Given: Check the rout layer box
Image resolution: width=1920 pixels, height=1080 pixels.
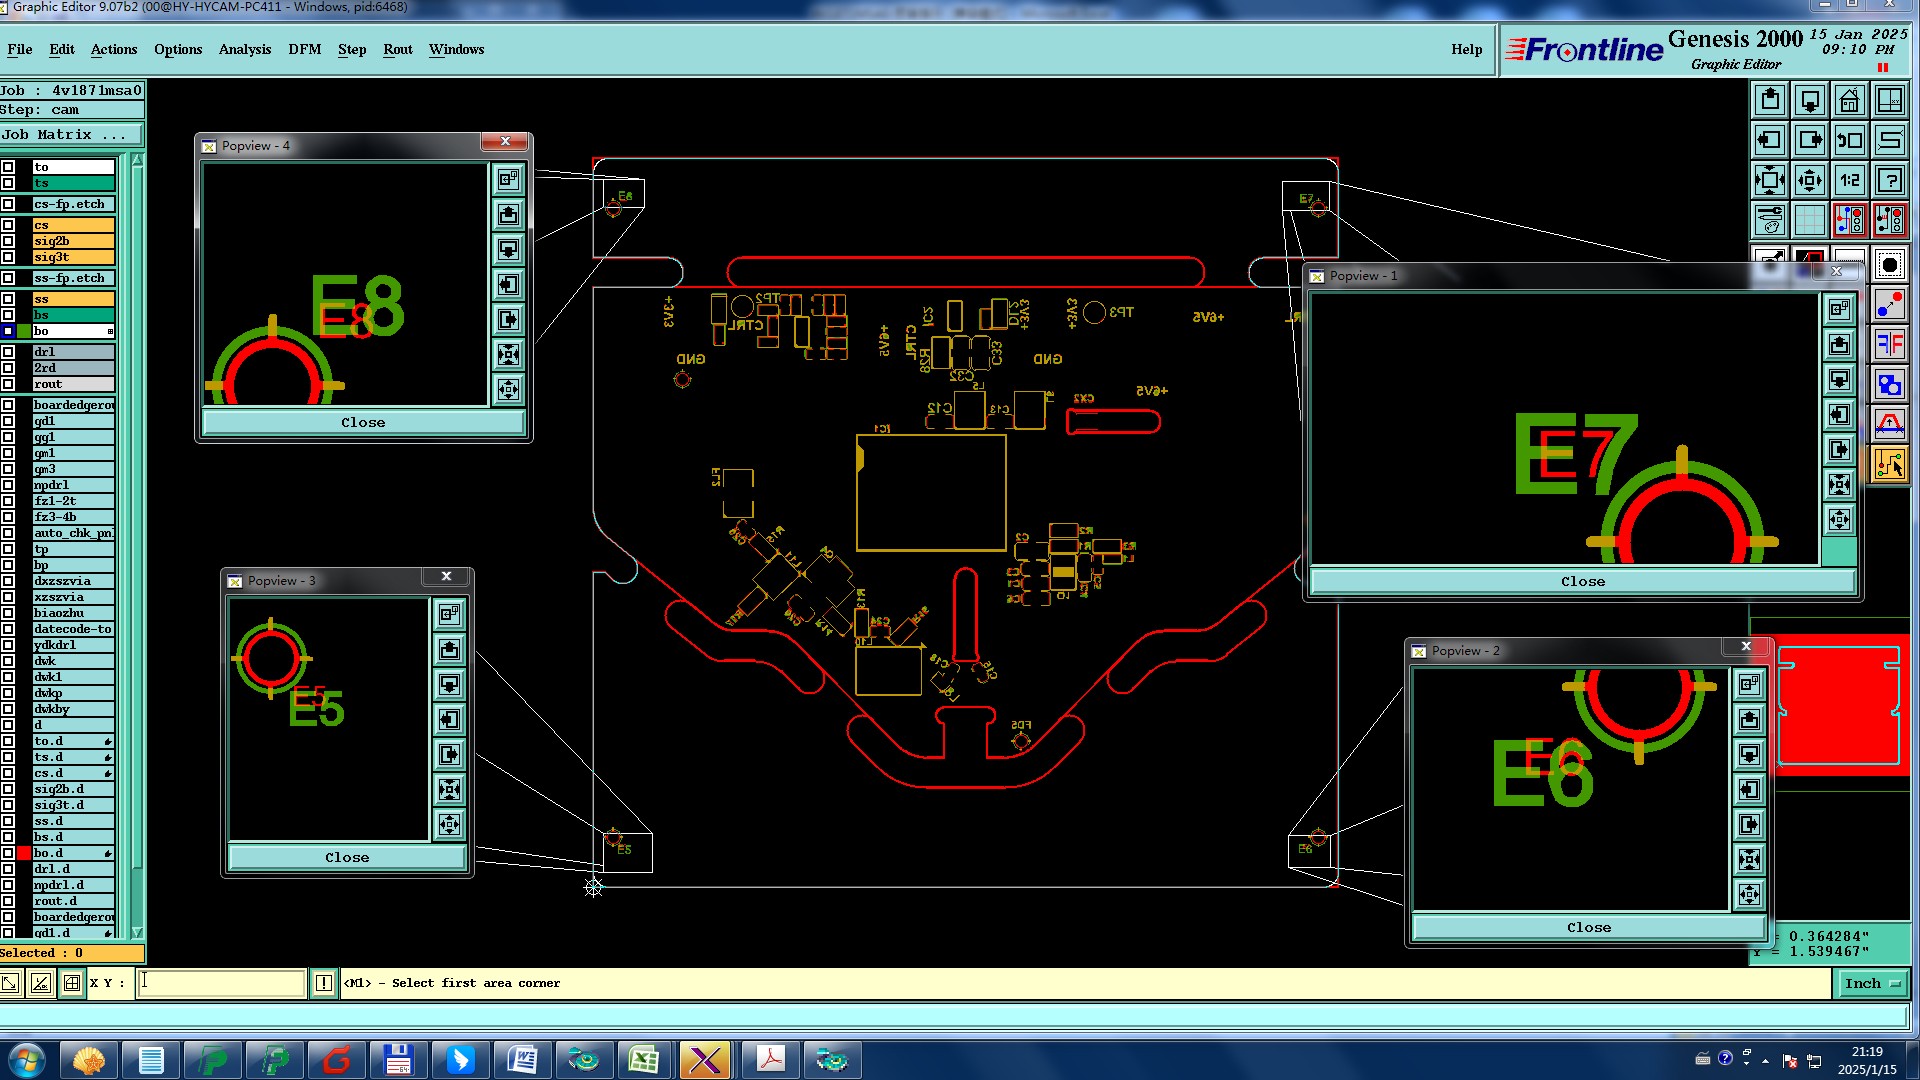Looking at the screenshot, I should pos(8,384).
